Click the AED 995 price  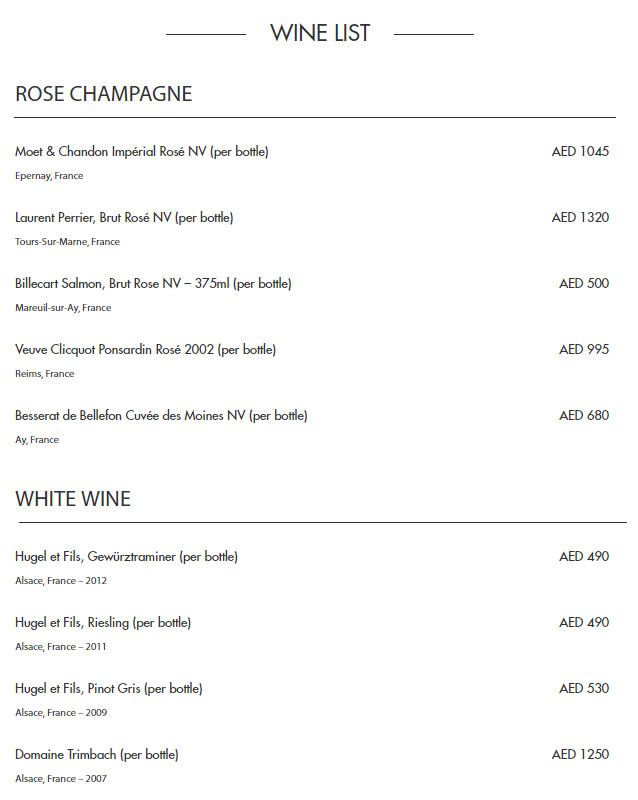[584, 350]
